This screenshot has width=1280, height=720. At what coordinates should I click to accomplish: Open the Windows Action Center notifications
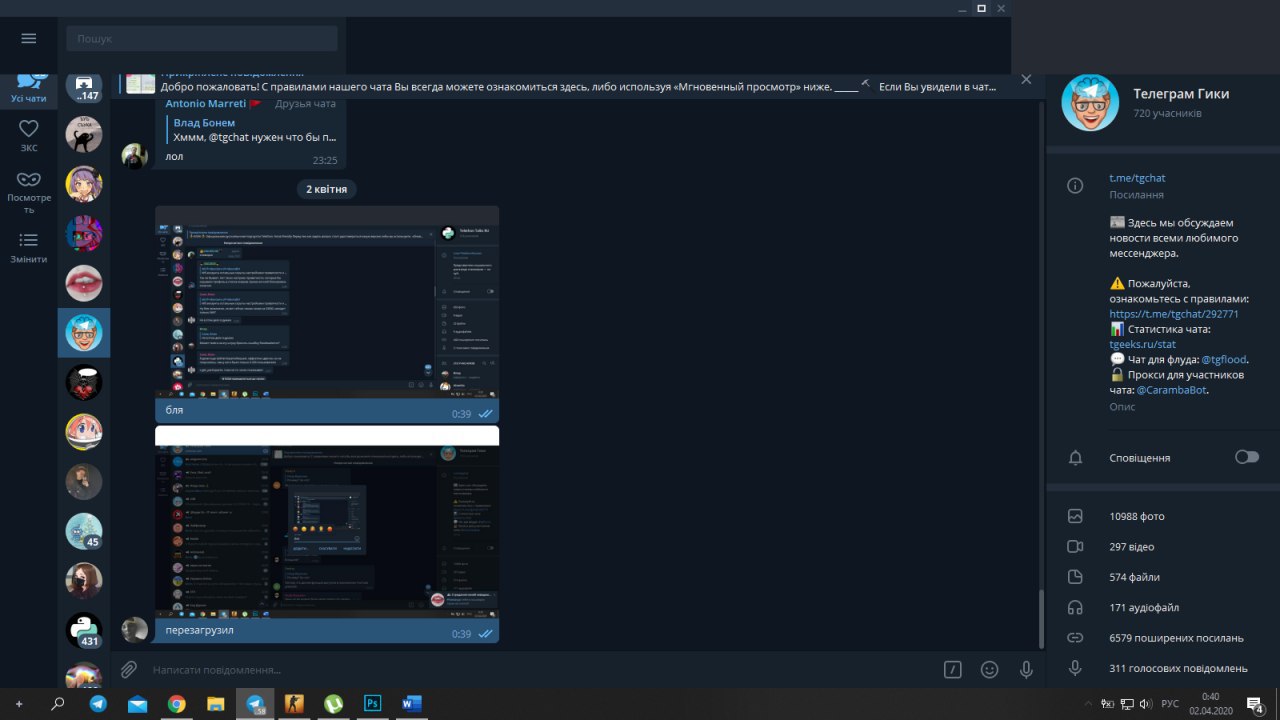pyautogui.click(x=1255, y=704)
